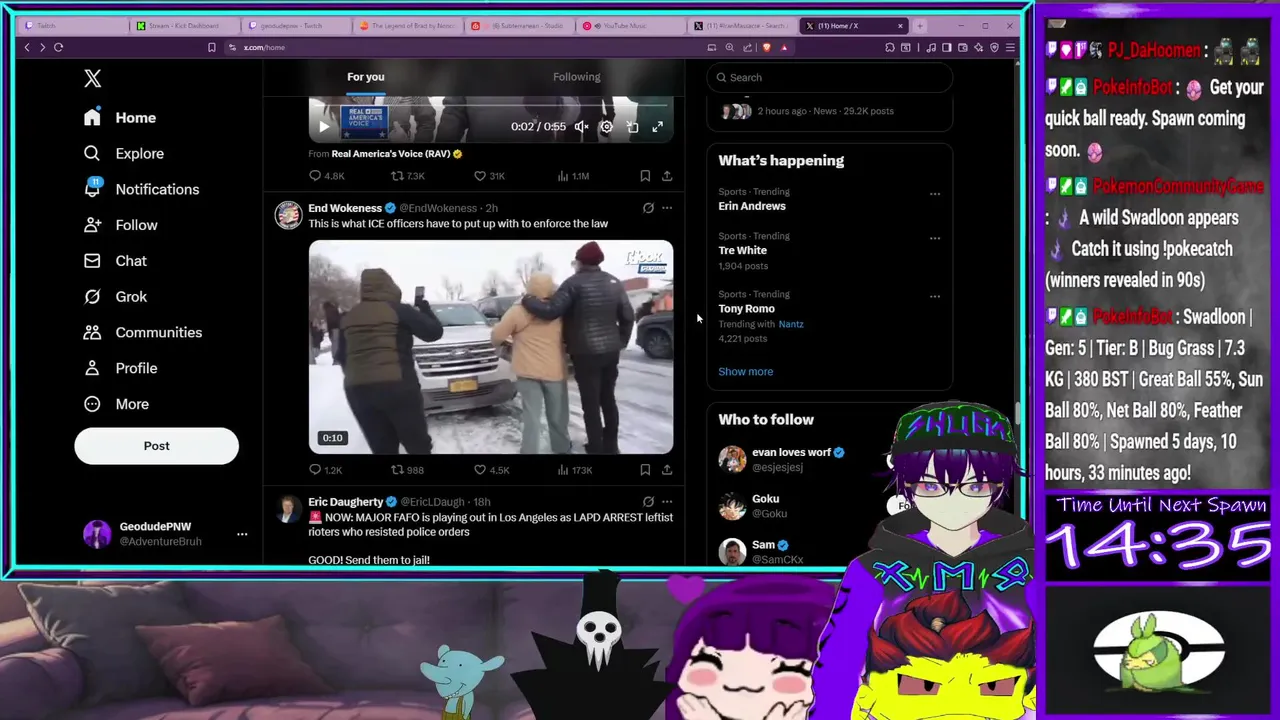This screenshot has width=1280, height=720.
Task: Open Goku suggested profile
Action: pyautogui.click(x=766, y=498)
